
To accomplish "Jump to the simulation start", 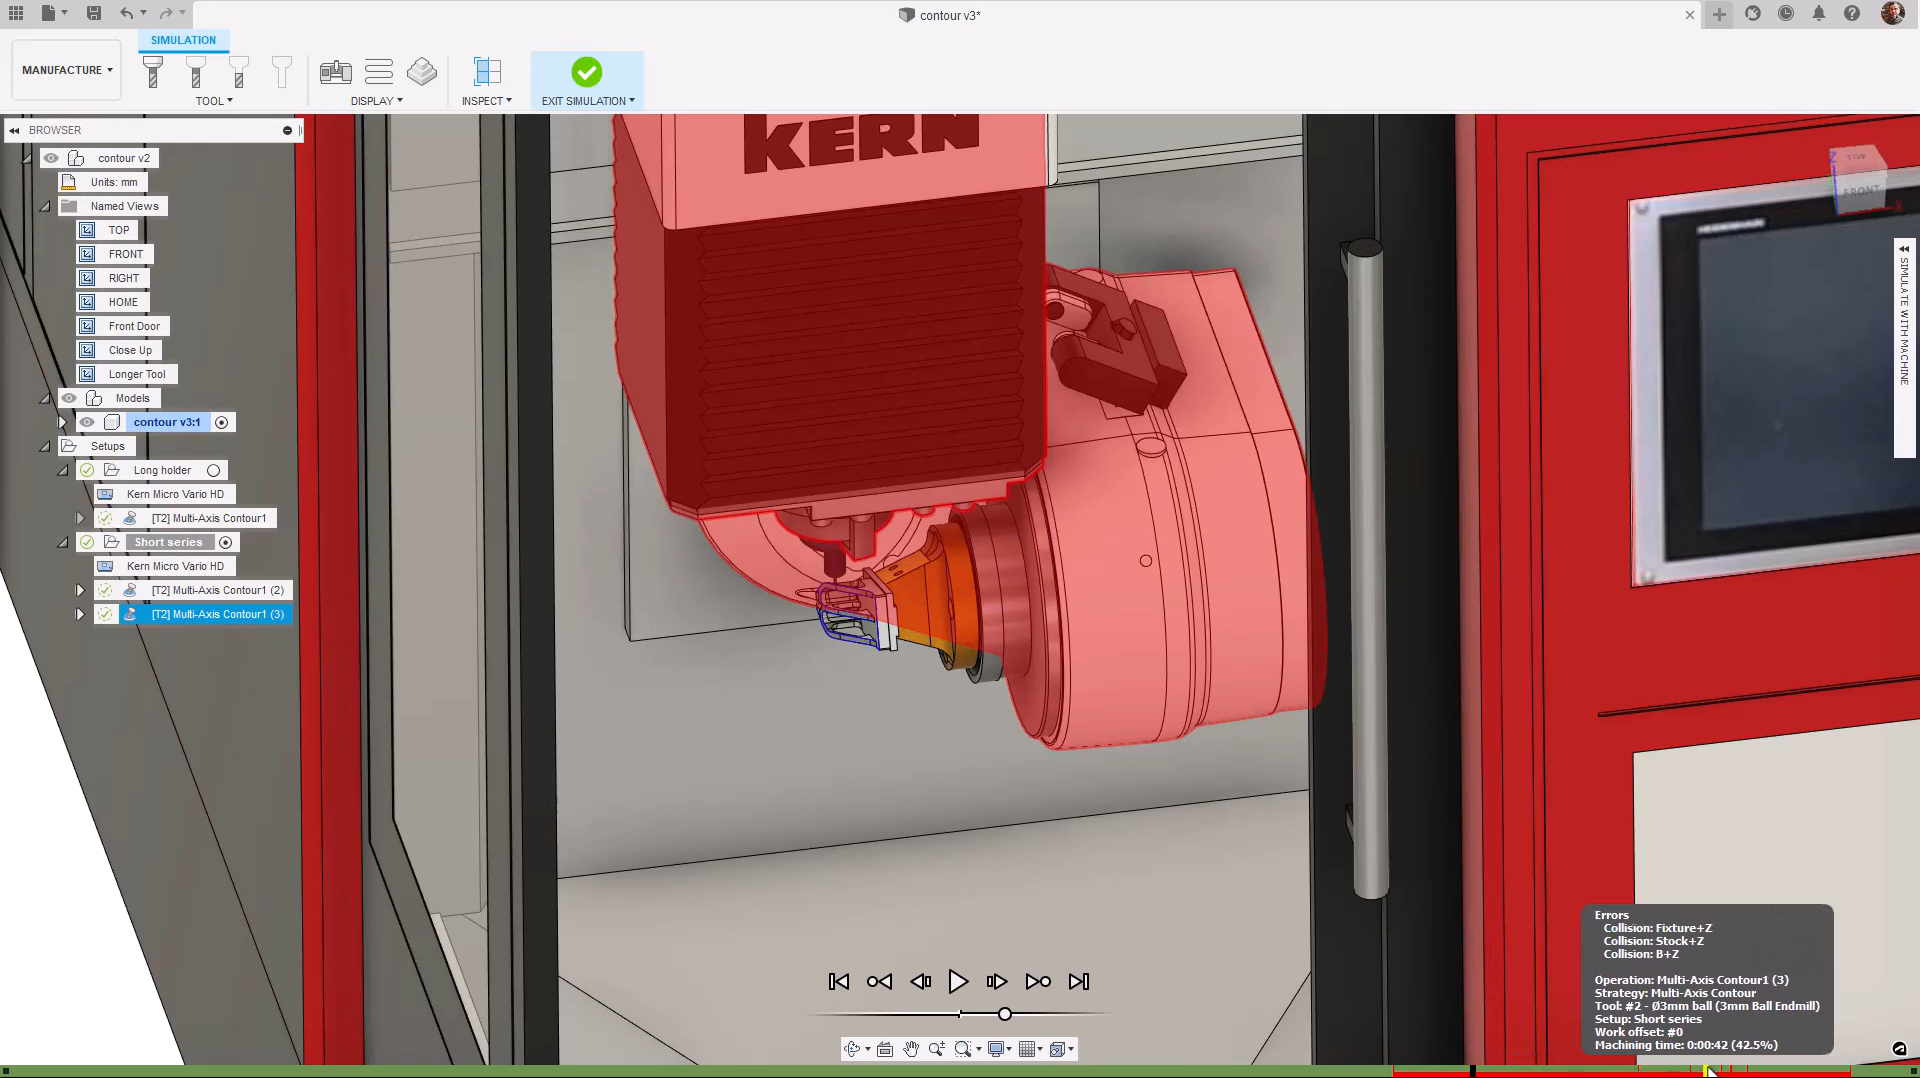I will (839, 982).
